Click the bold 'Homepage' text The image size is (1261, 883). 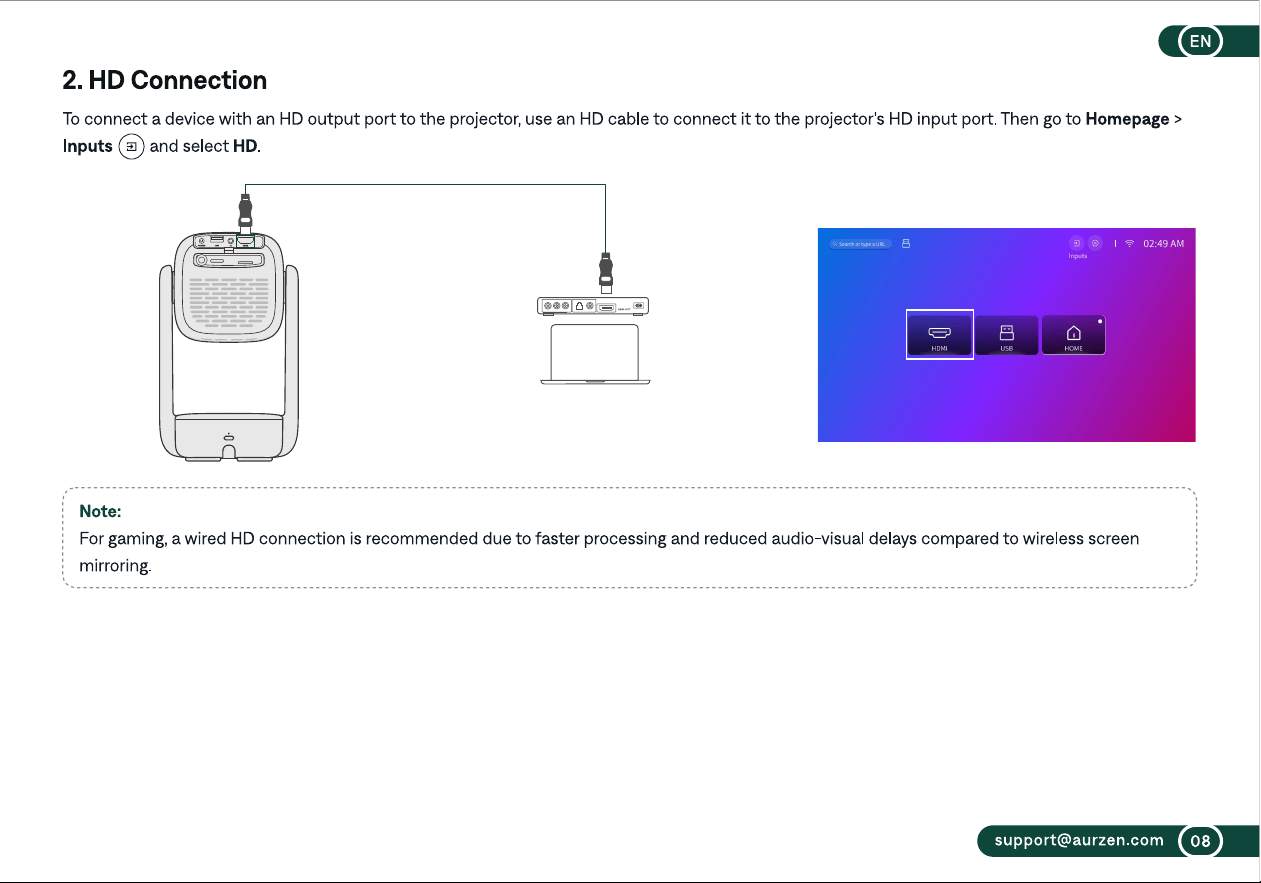click(x=1127, y=119)
